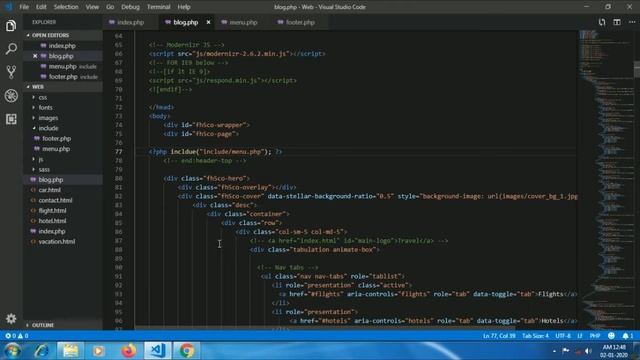
Task: Open the Search view icon
Action: pos(11,49)
